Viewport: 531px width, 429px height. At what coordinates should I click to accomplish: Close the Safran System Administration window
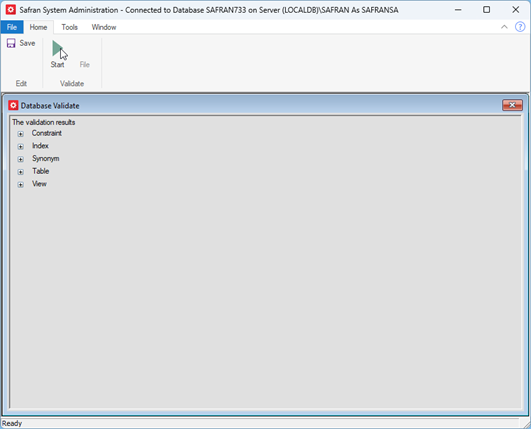click(x=515, y=10)
